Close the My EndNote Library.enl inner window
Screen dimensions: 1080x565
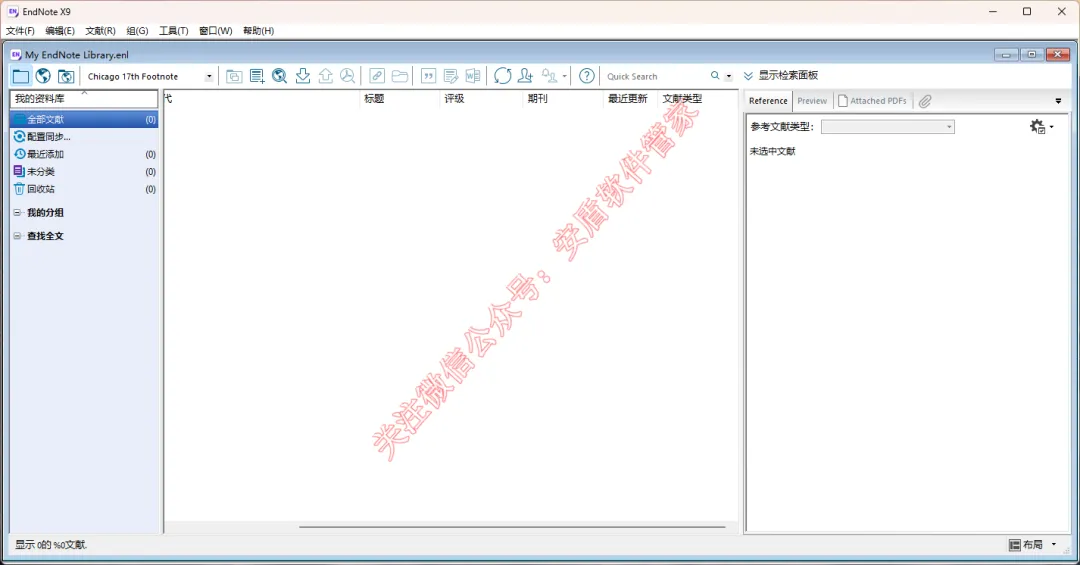[x=1057, y=54]
